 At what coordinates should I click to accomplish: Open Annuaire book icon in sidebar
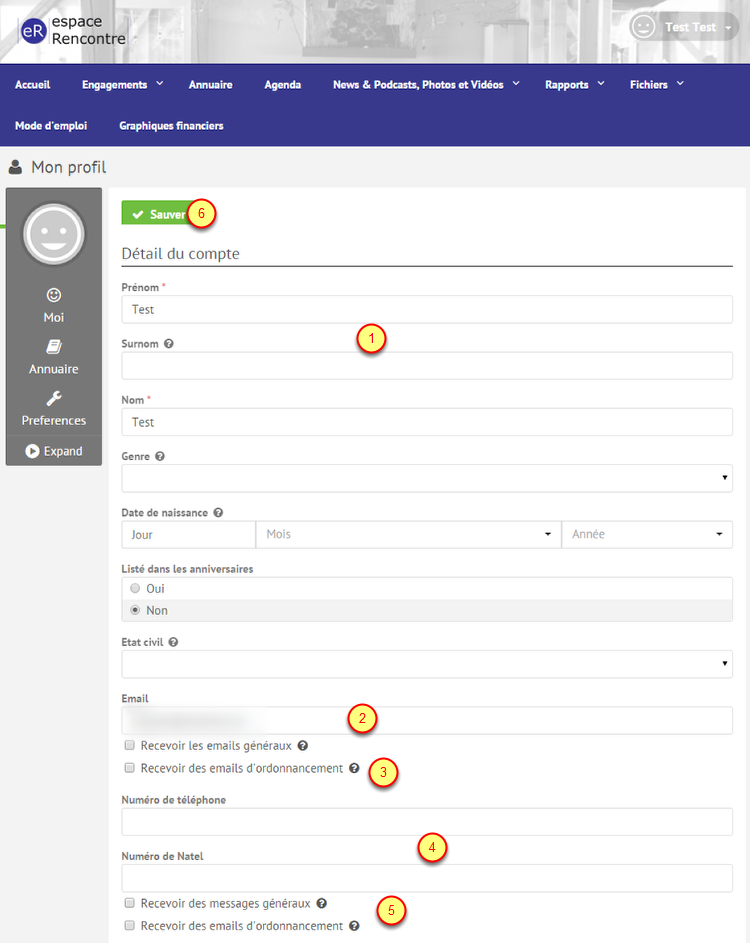(x=54, y=347)
